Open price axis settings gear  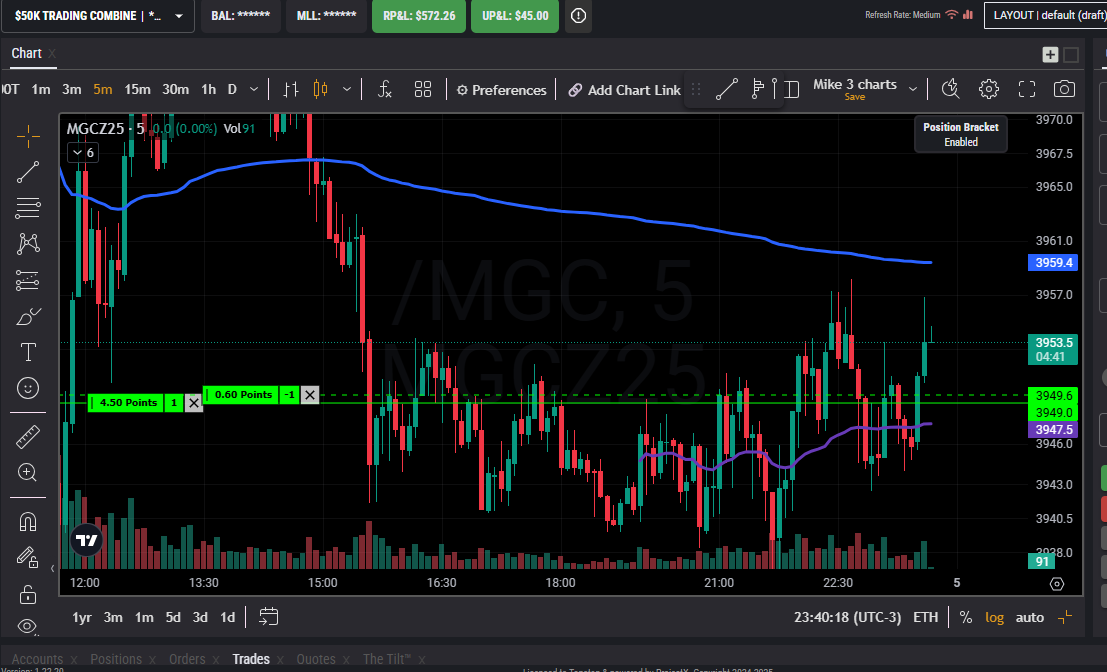(1056, 584)
